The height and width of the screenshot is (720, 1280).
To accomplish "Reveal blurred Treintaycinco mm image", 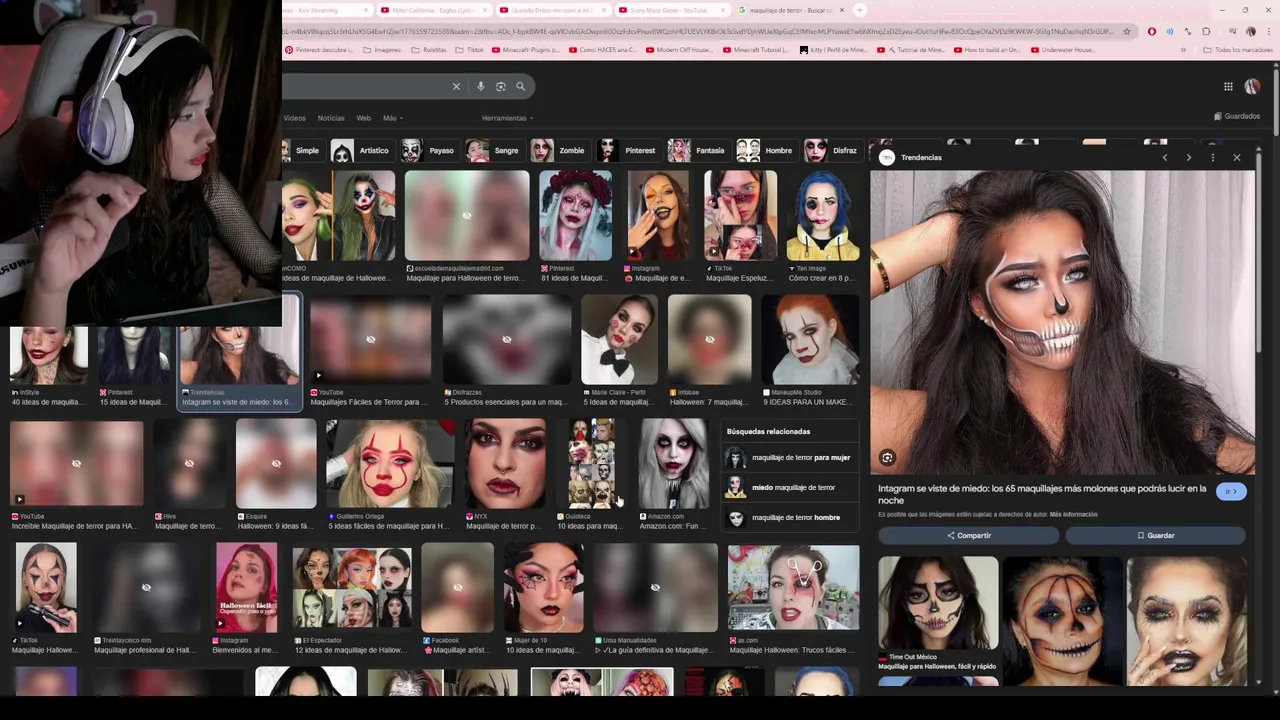I will coord(146,588).
